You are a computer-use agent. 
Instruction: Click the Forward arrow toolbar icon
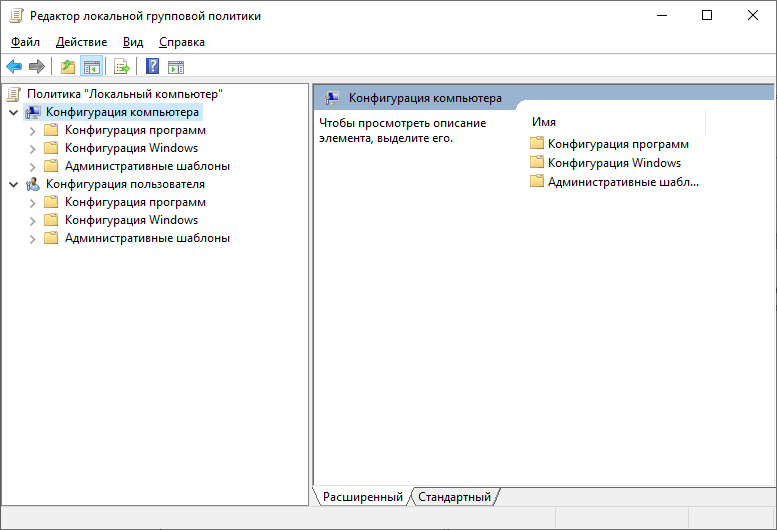click(x=37, y=67)
